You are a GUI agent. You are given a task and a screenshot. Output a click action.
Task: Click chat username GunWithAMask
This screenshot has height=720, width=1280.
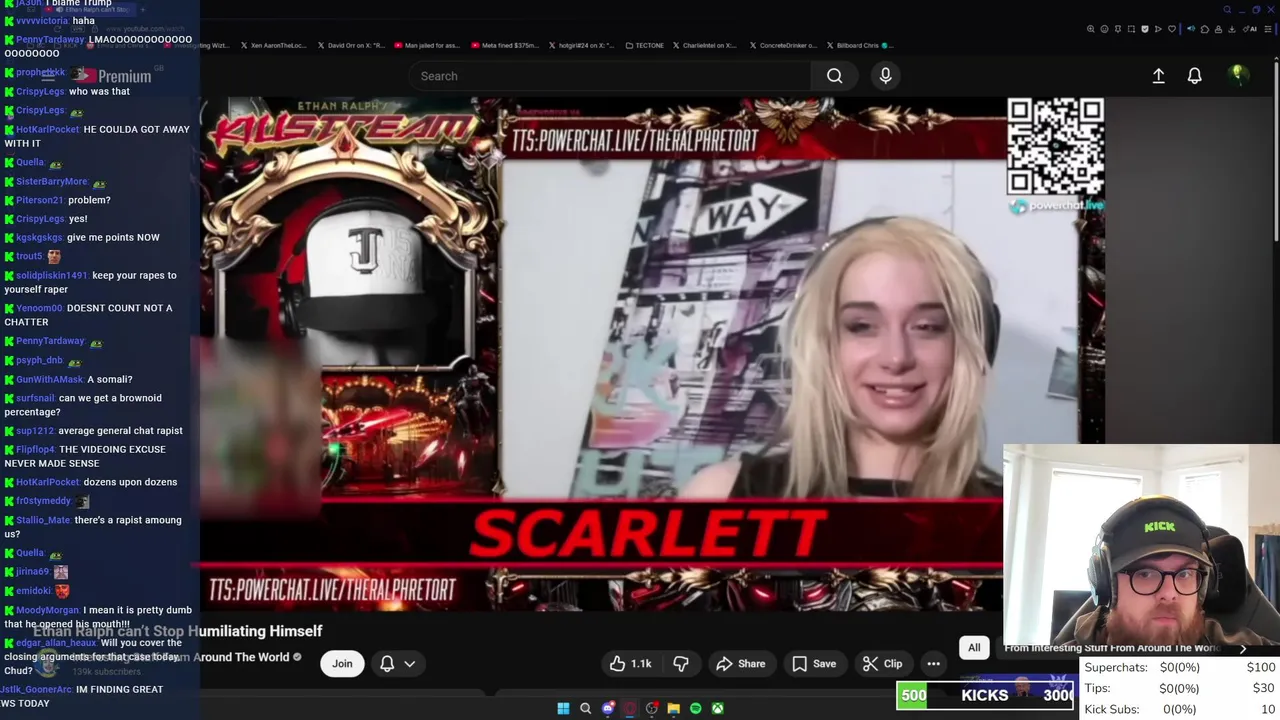(x=50, y=379)
